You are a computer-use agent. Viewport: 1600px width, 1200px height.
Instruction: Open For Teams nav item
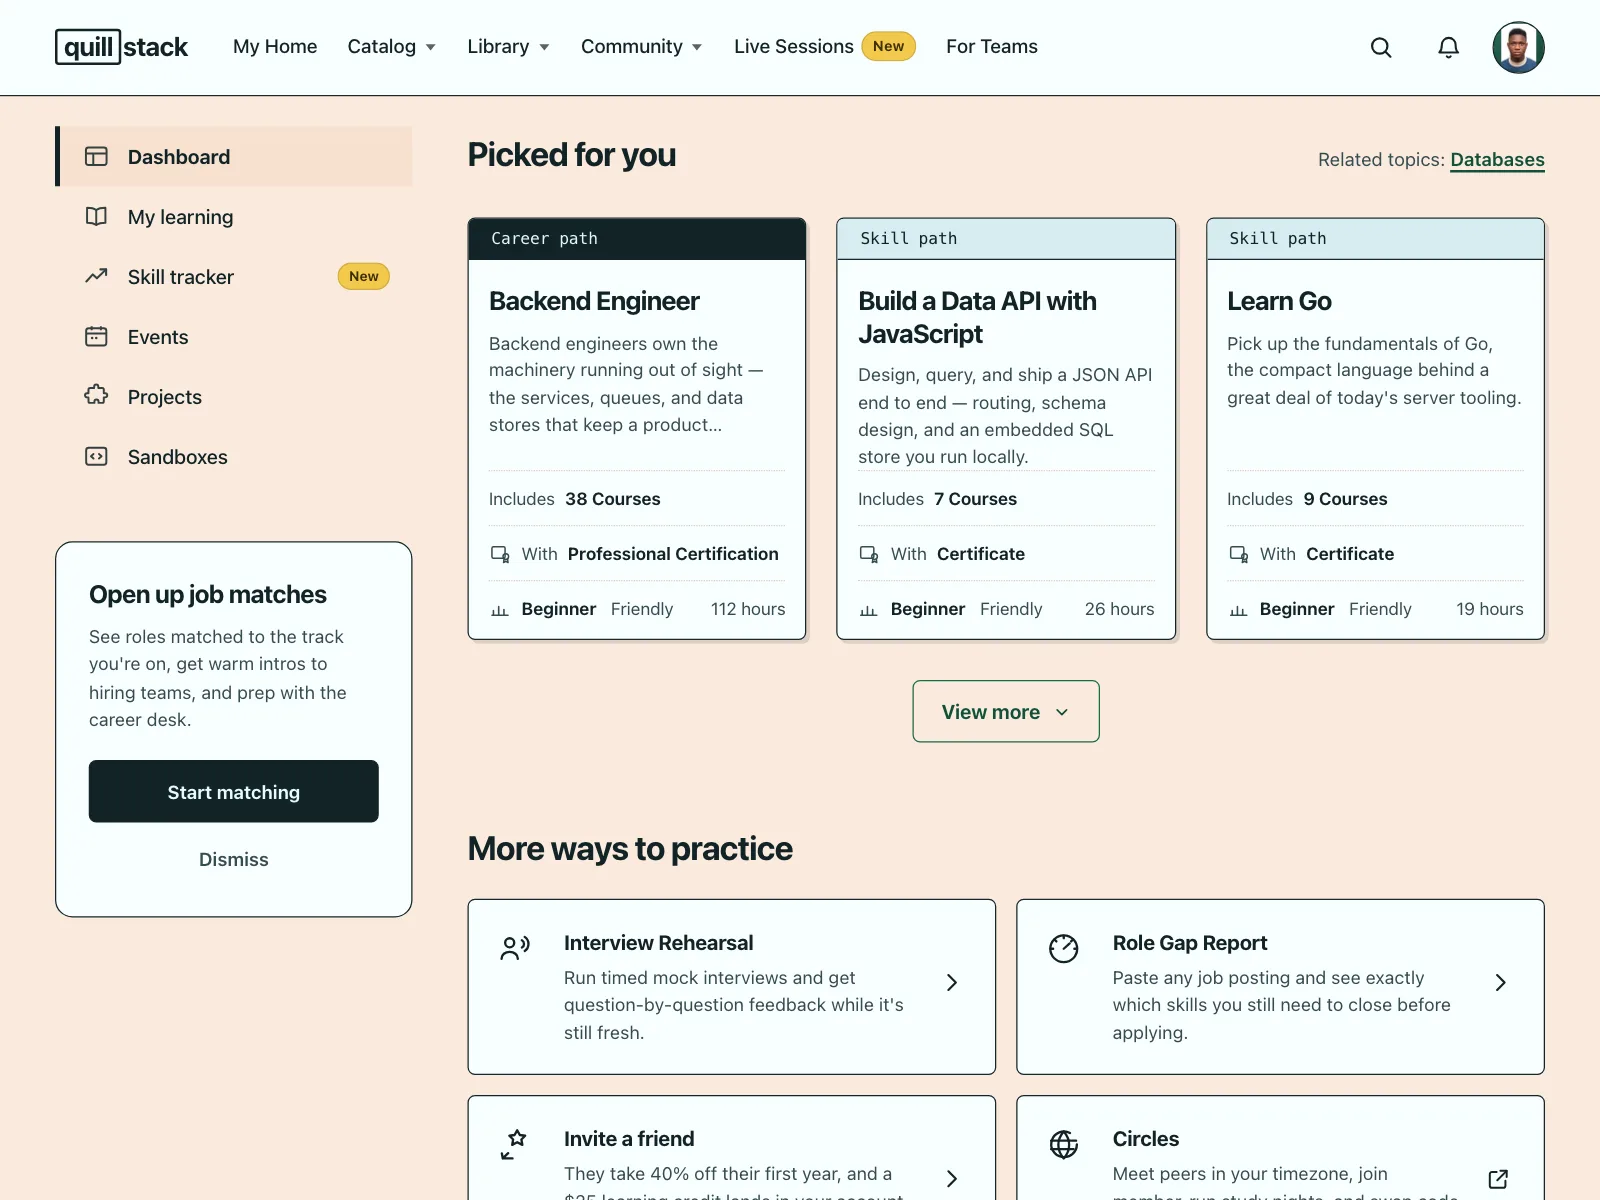pyautogui.click(x=992, y=47)
